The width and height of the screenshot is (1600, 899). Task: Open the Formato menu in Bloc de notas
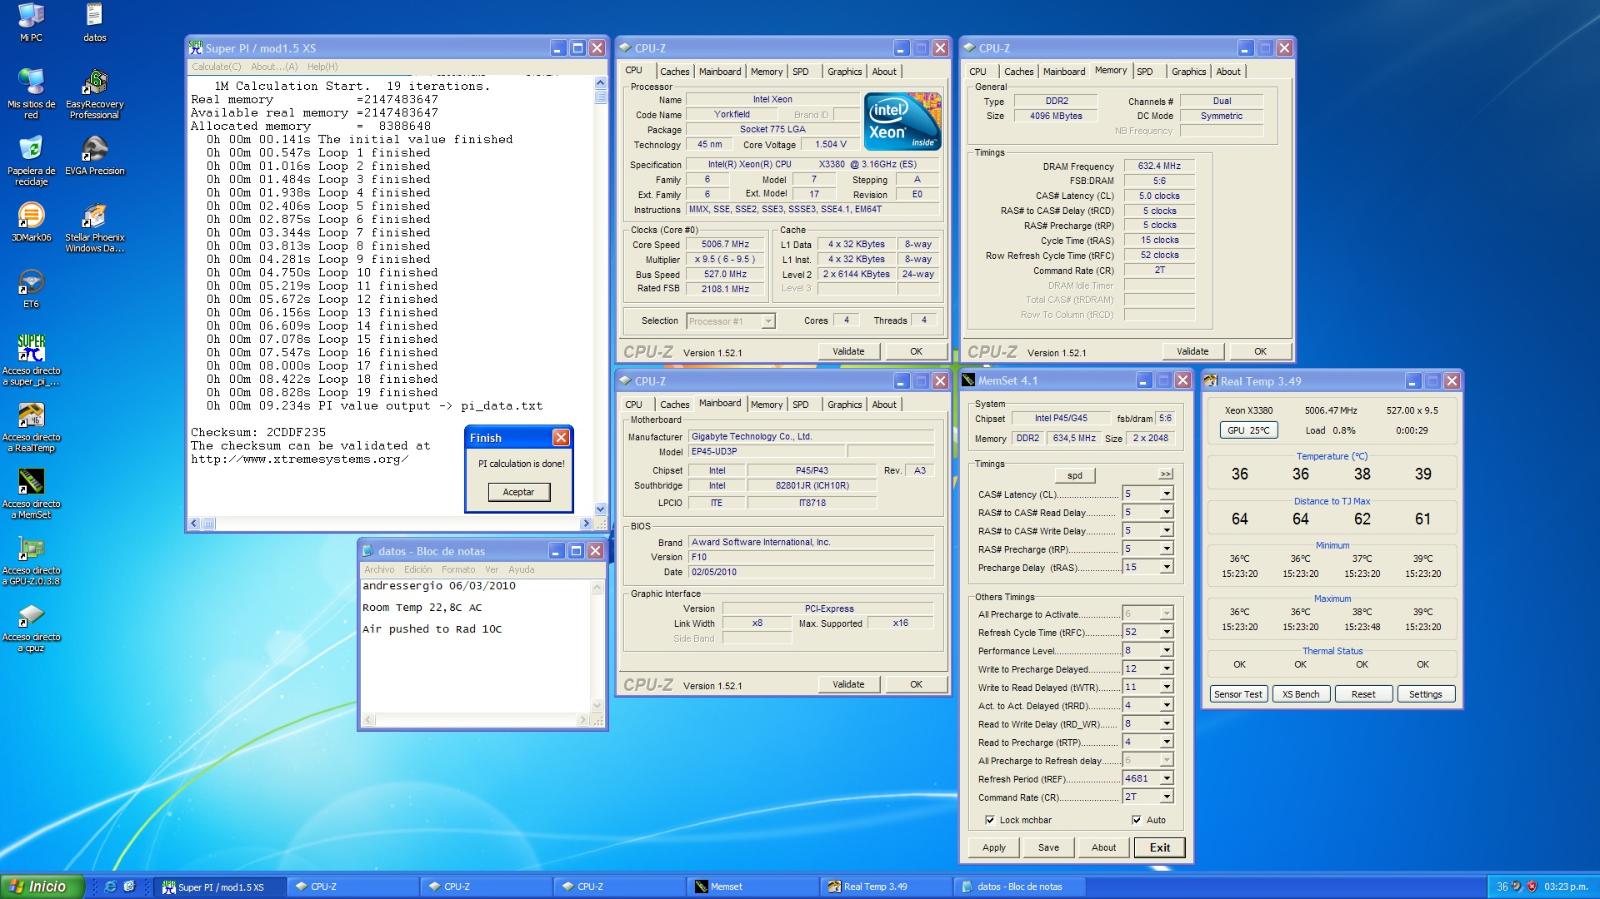point(458,569)
